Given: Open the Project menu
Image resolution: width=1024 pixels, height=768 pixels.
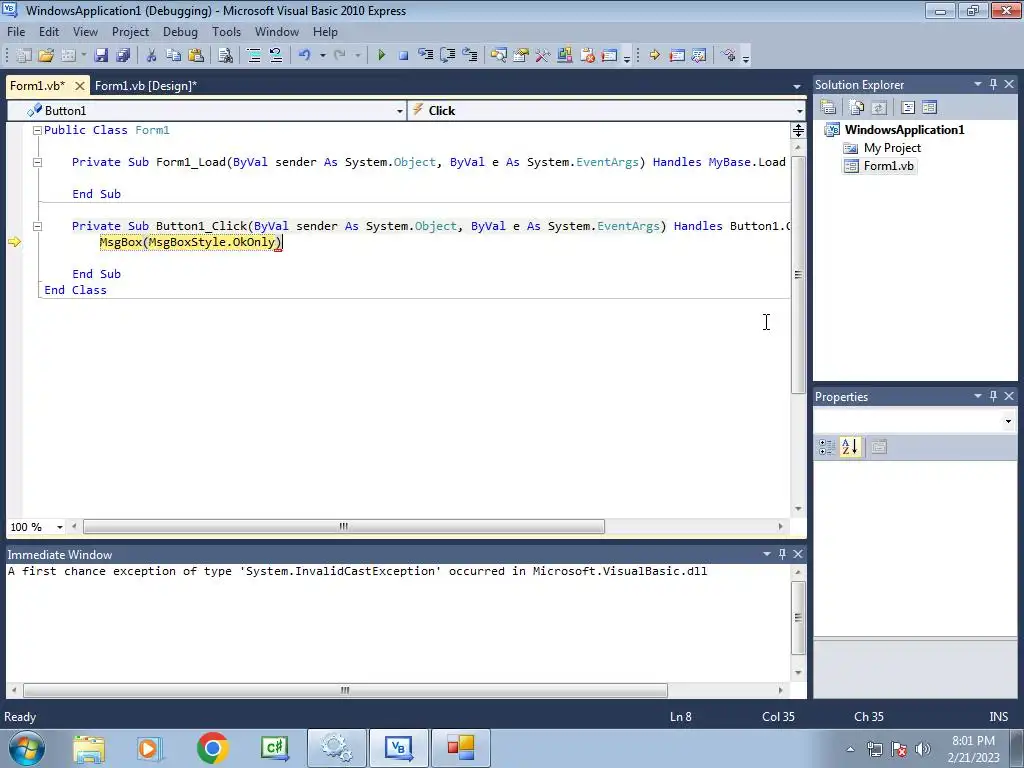Looking at the screenshot, I should pyautogui.click(x=130, y=31).
